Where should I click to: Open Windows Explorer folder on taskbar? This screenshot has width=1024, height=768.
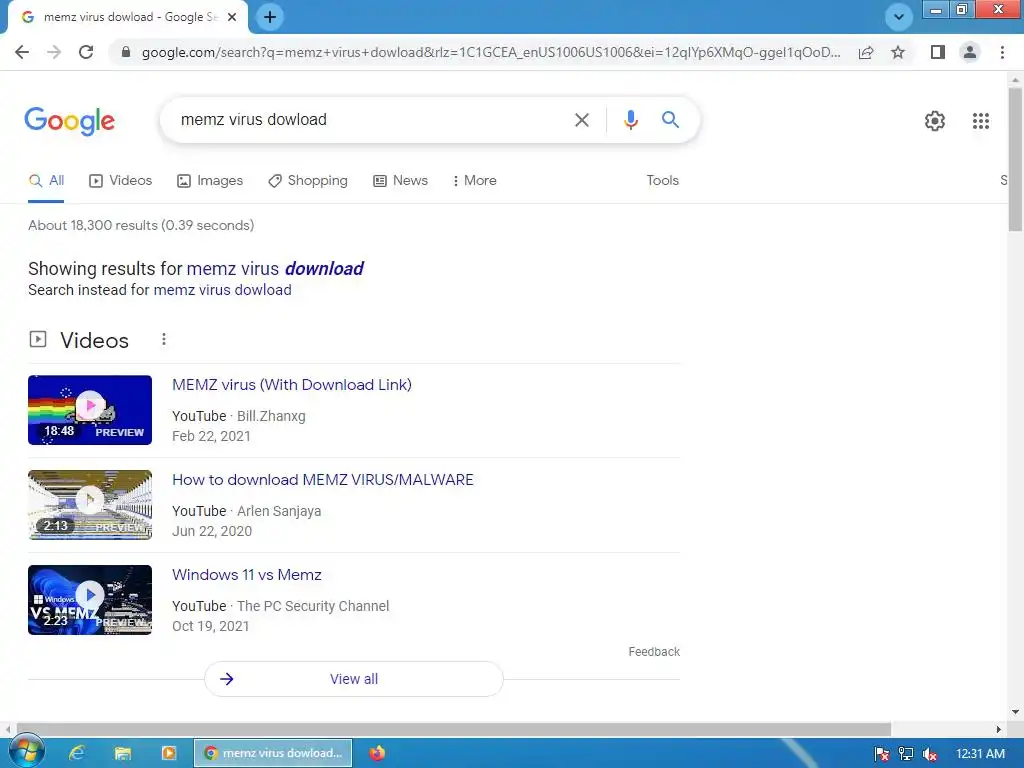point(123,753)
